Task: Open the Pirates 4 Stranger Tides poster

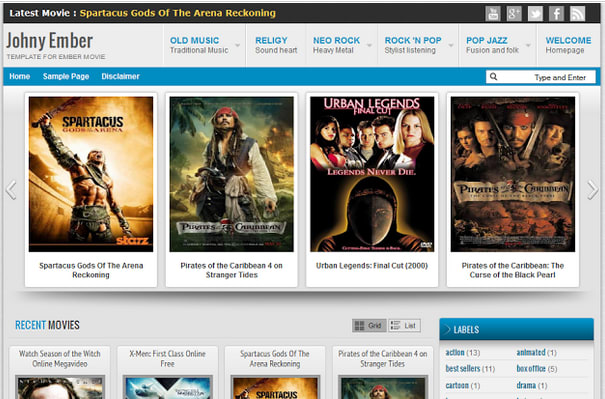Action: coord(232,174)
